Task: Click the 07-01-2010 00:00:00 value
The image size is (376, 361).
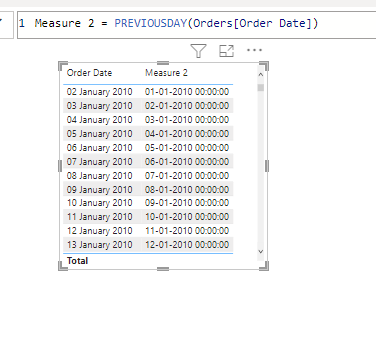Action: (x=187, y=176)
